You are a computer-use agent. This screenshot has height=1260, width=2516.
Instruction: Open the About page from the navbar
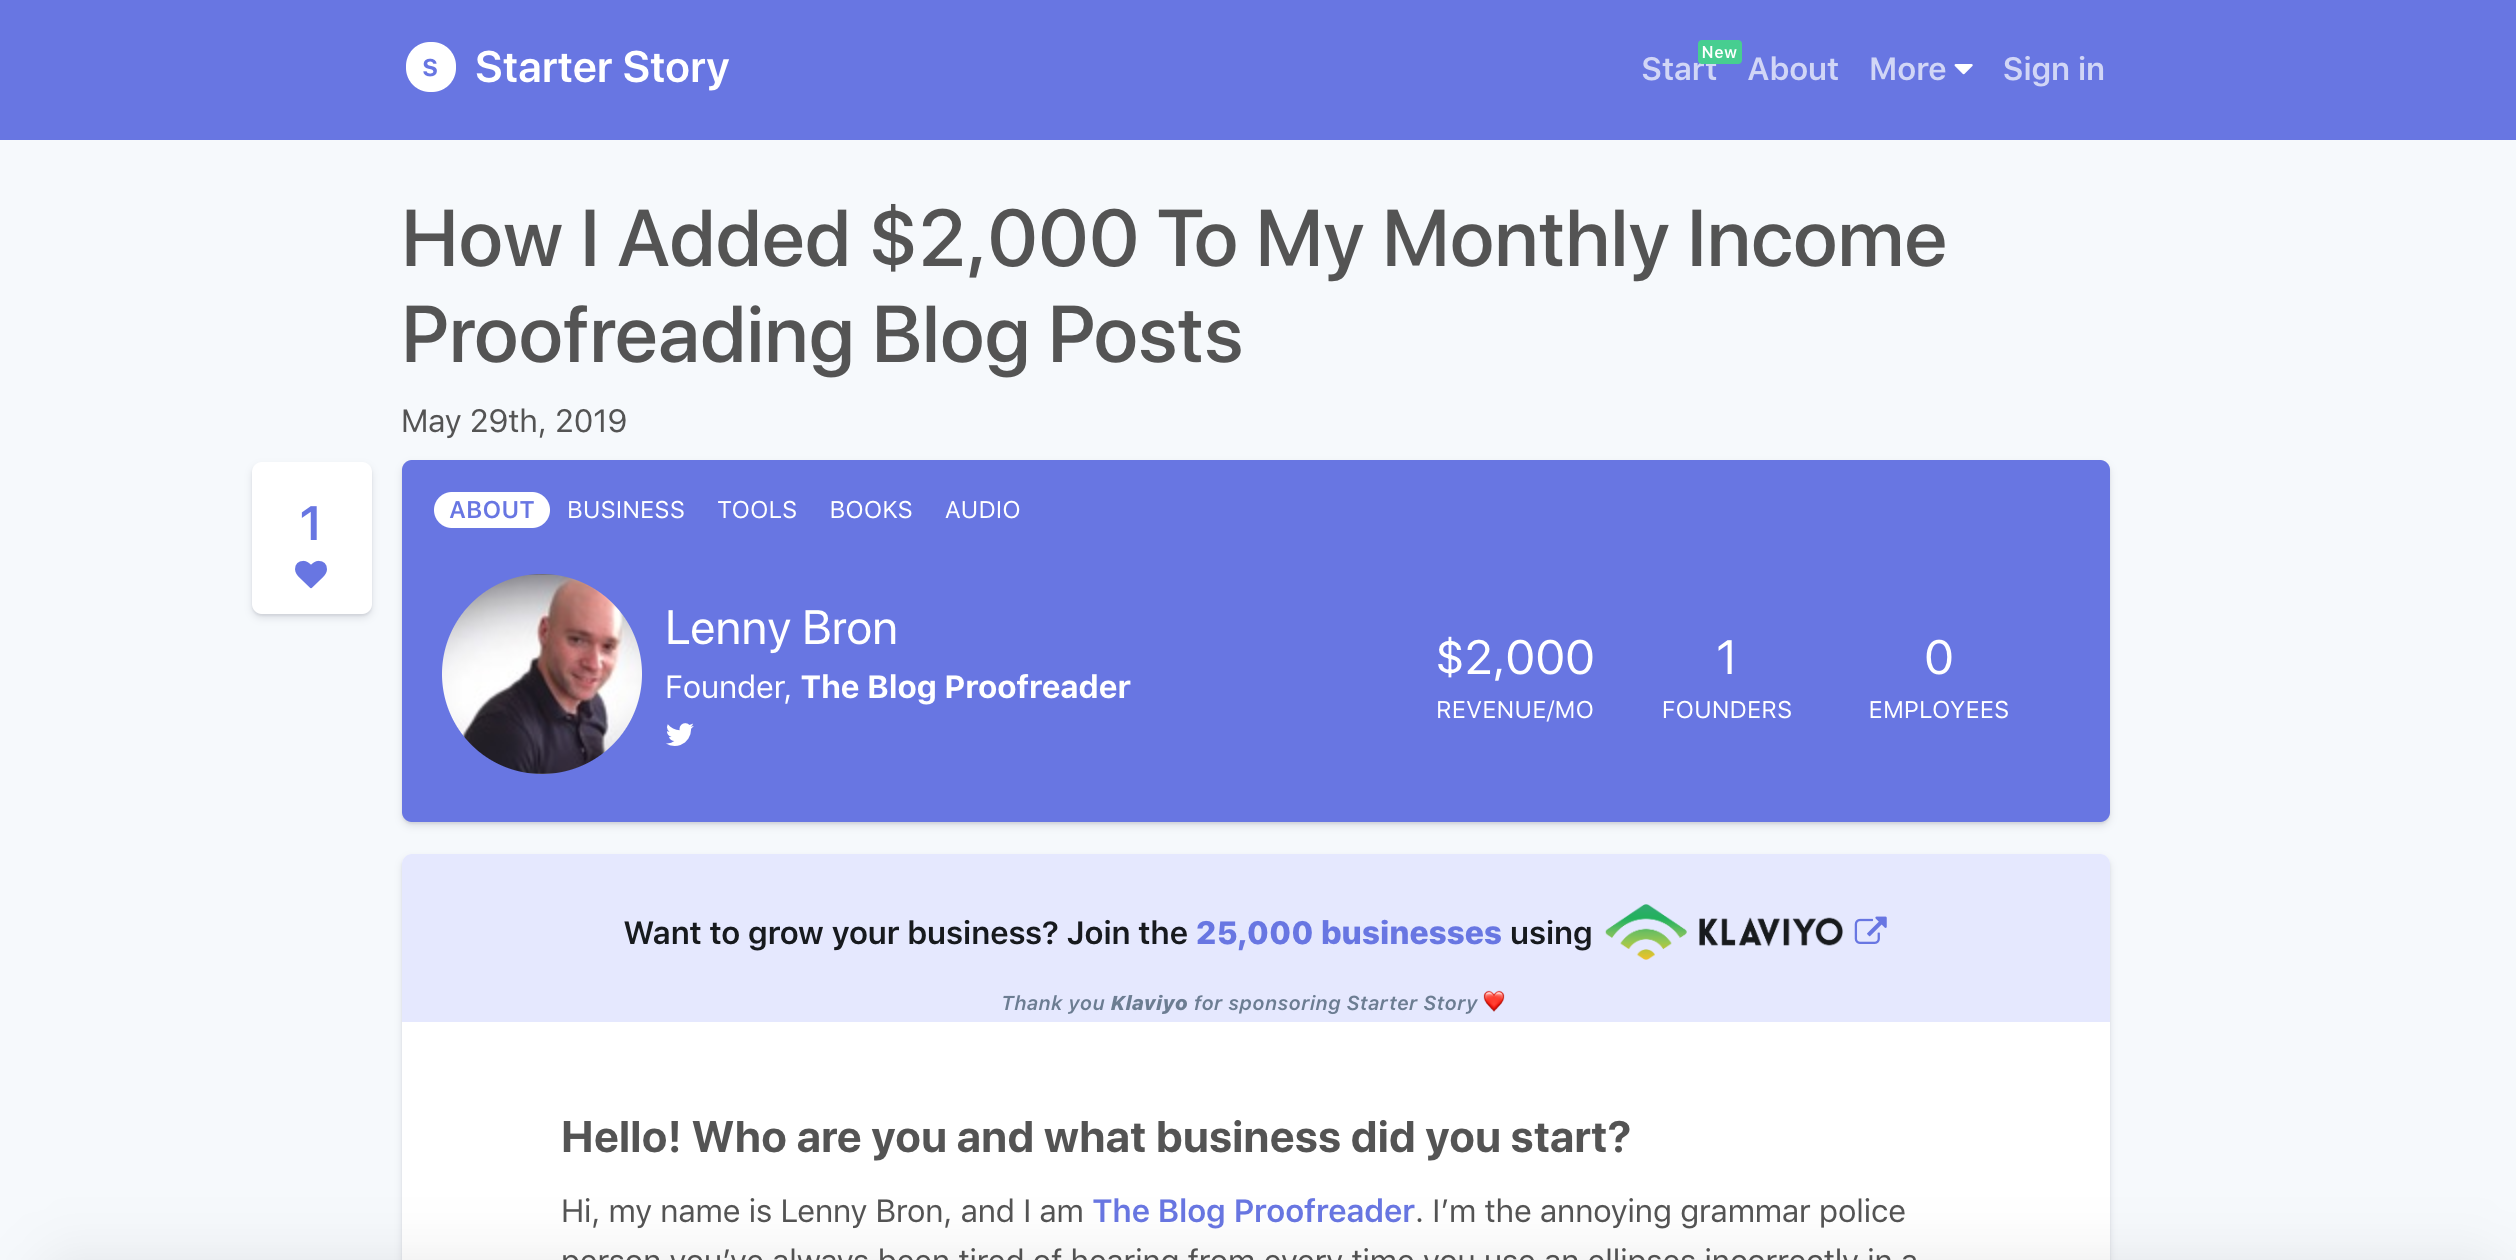coord(1793,68)
